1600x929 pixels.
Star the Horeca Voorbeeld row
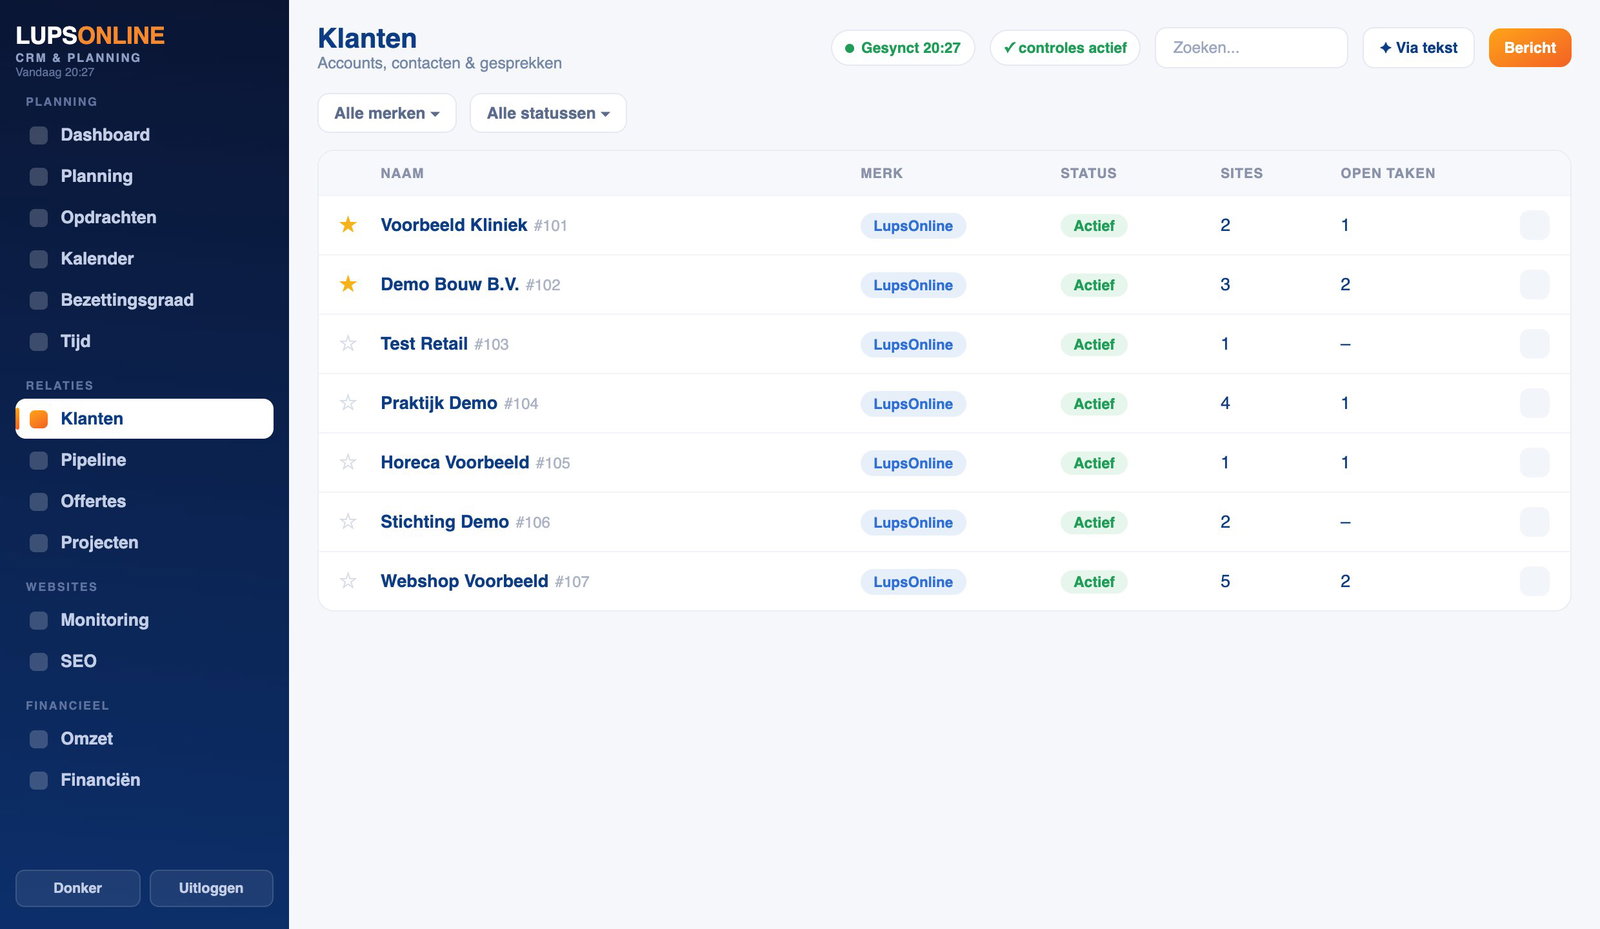pos(348,462)
